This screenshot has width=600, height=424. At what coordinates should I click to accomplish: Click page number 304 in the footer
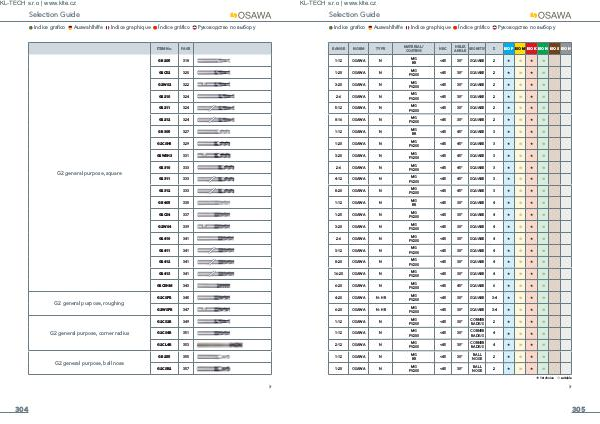tap(22, 410)
